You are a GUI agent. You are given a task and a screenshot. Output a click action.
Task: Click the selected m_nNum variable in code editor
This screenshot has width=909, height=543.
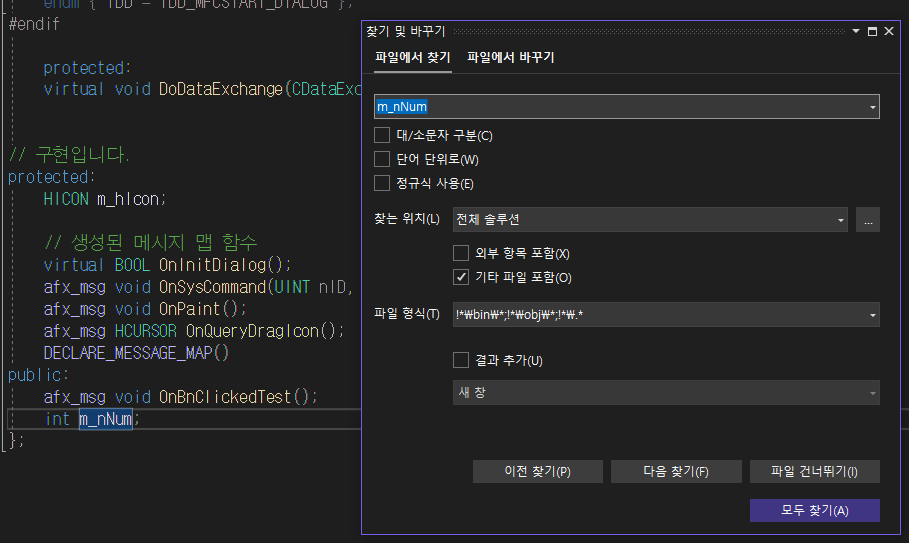coord(106,419)
